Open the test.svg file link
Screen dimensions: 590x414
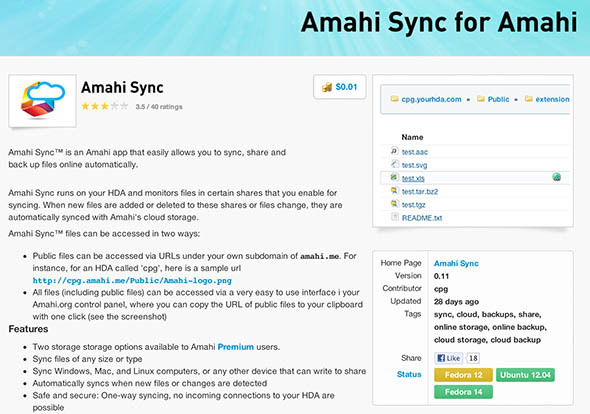pyautogui.click(x=414, y=165)
